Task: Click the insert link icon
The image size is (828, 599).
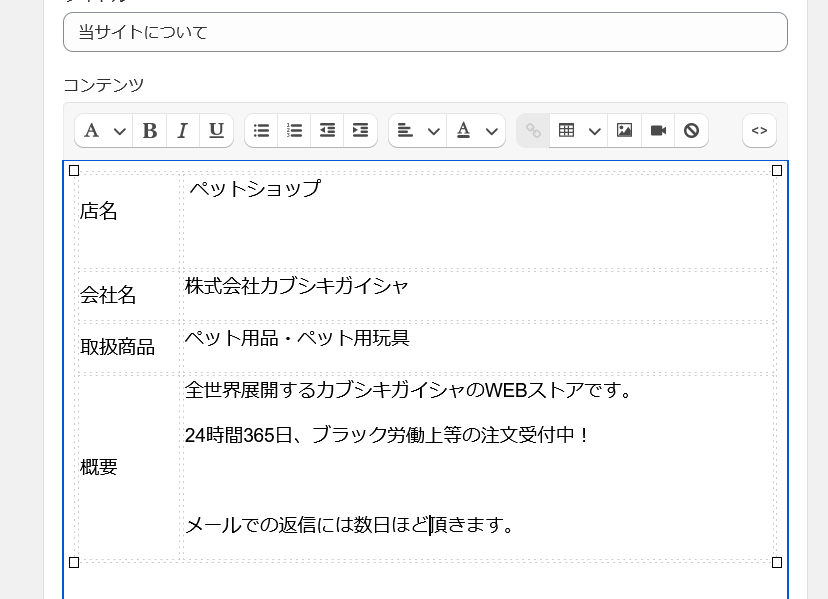Action: [533, 131]
